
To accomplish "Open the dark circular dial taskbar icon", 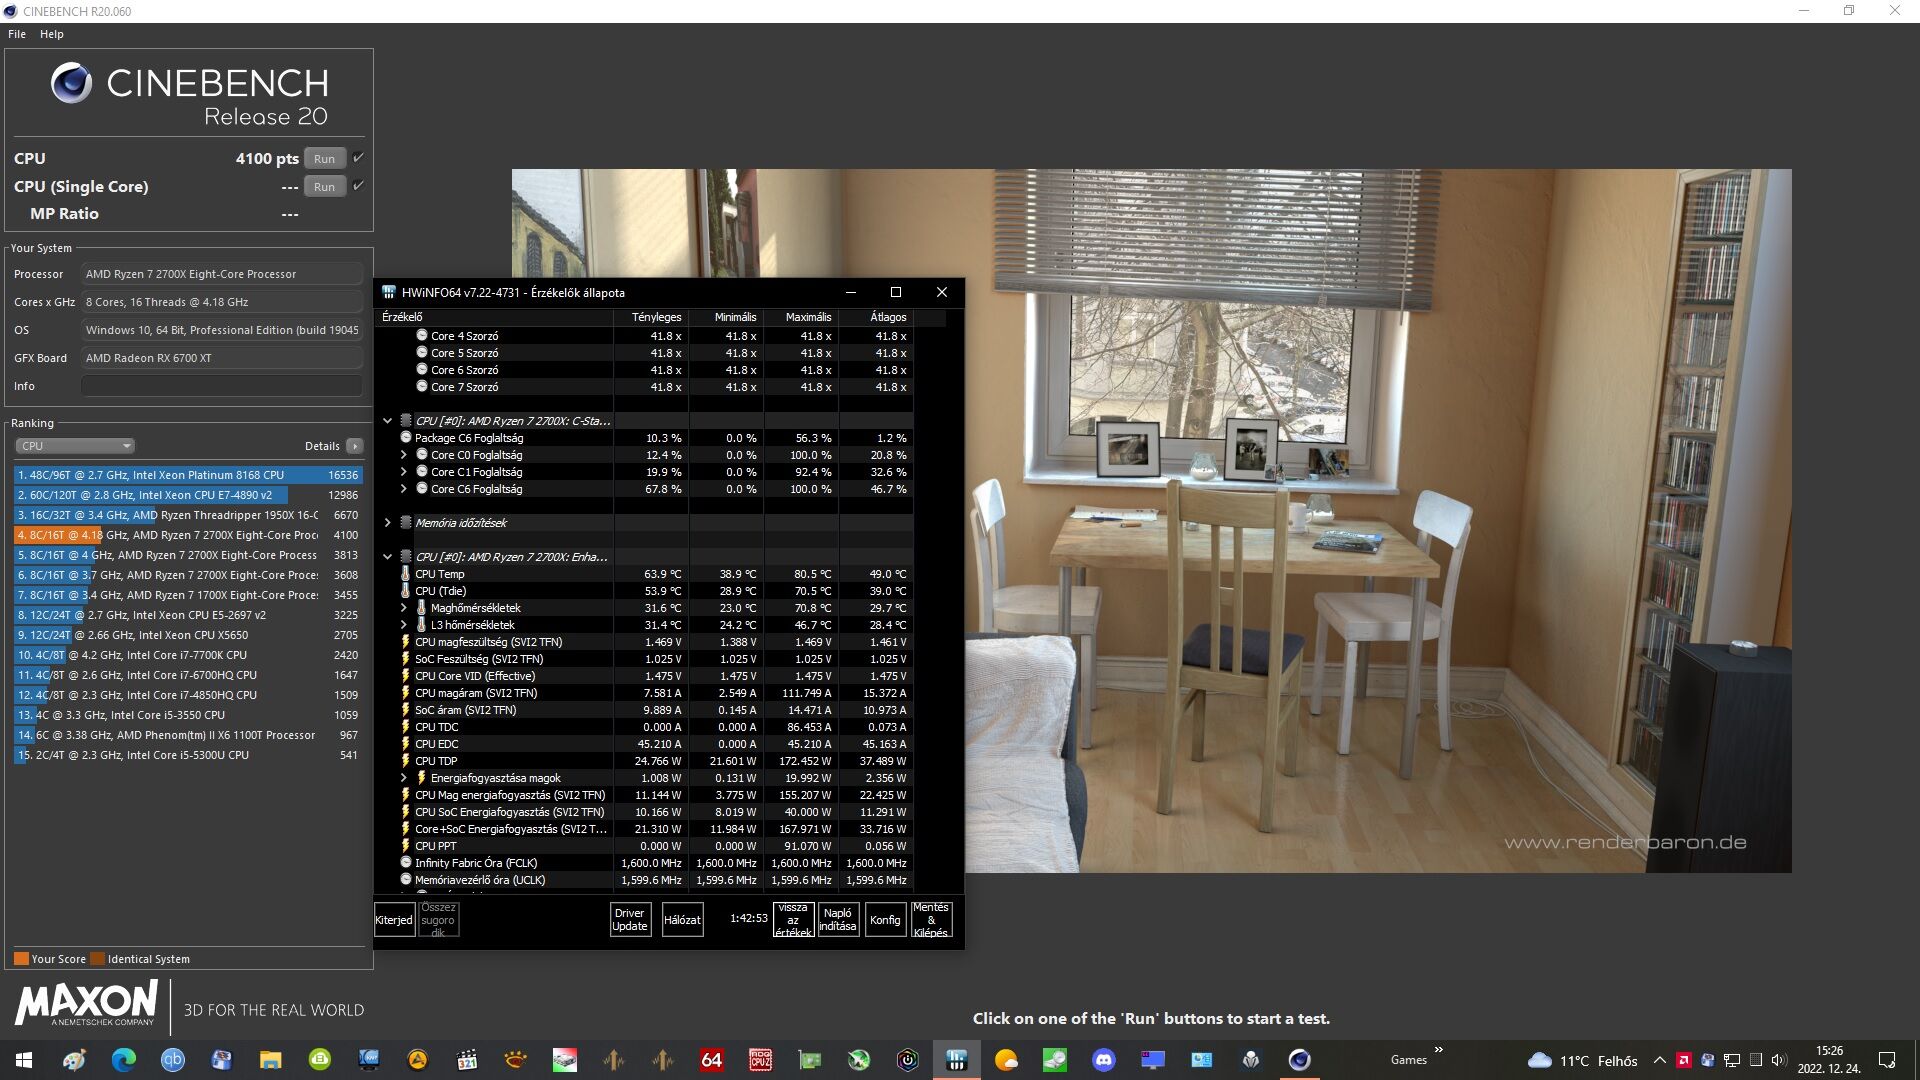I will 907,1060.
